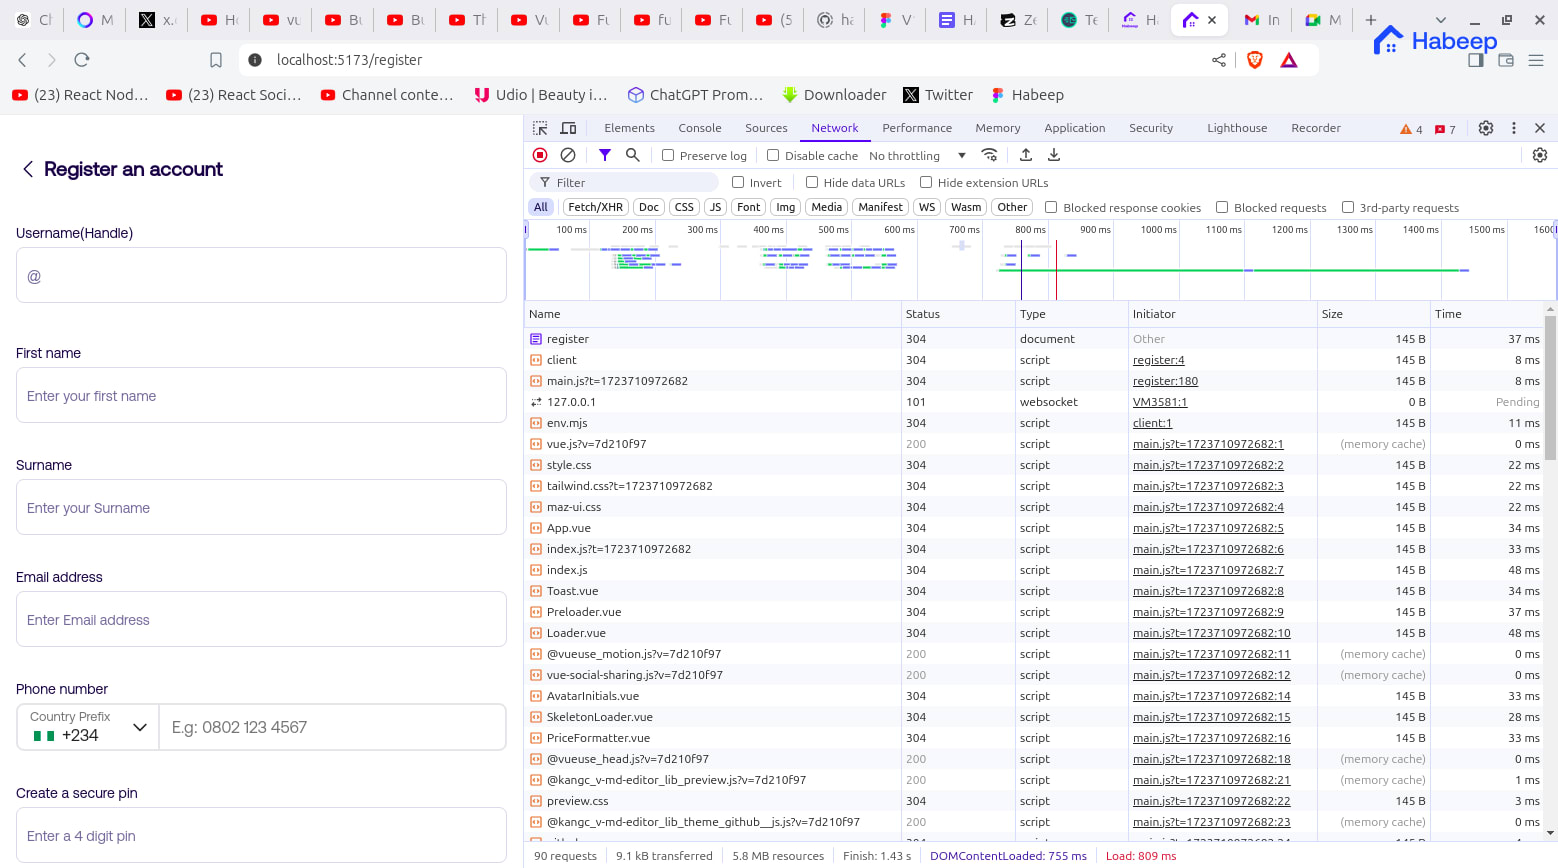Image resolution: width=1558 pixels, height=868 pixels.
Task: Tick the Hide data URLs checkbox
Action: pos(812,183)
